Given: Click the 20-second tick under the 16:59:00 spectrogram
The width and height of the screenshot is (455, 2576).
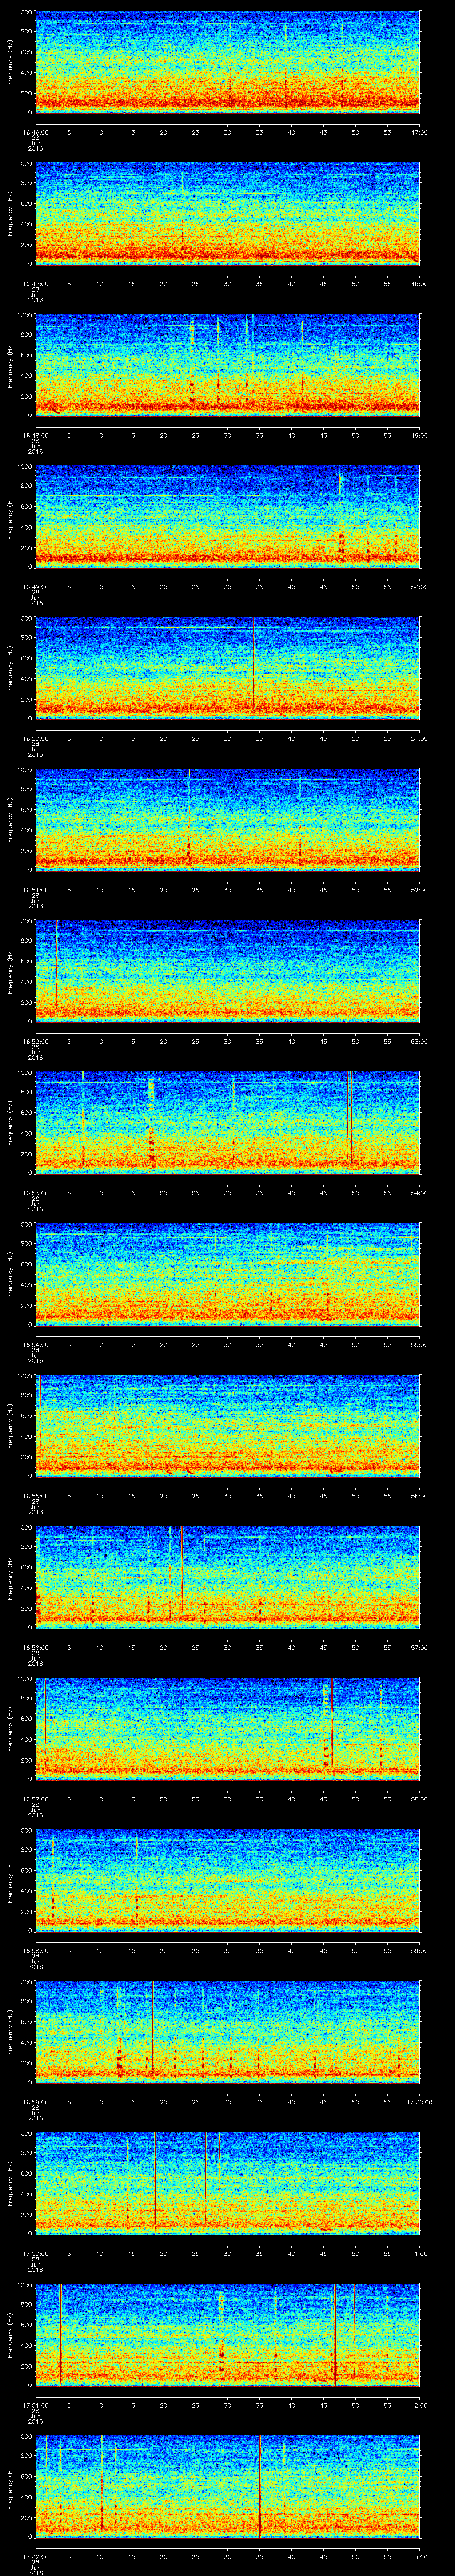Looking at the screenshot, I should (x=163, y=2102).
